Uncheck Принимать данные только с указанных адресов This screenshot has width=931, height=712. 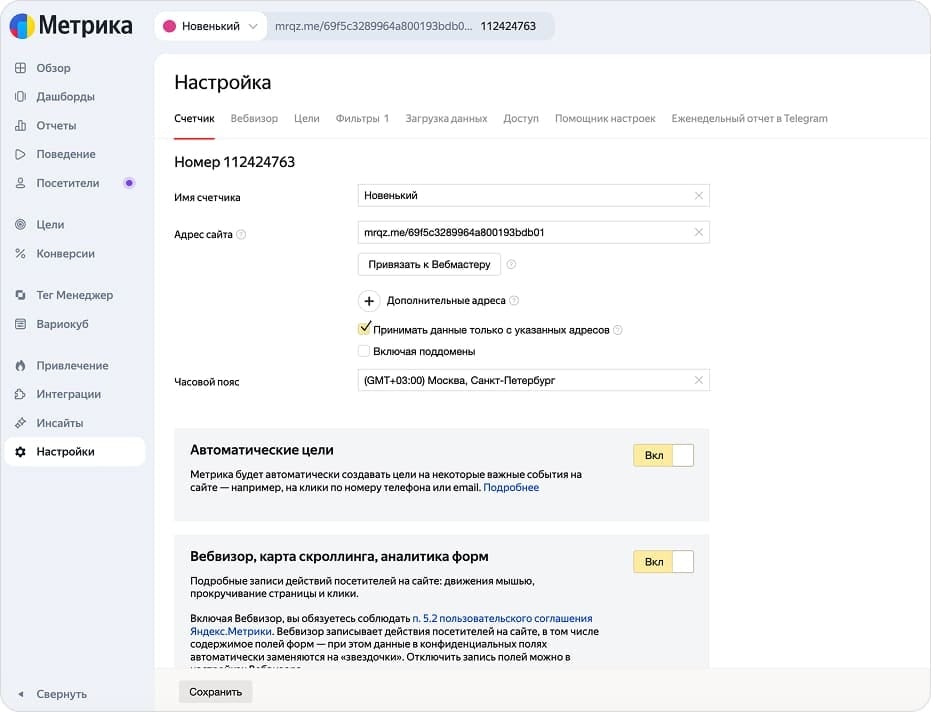365,328
